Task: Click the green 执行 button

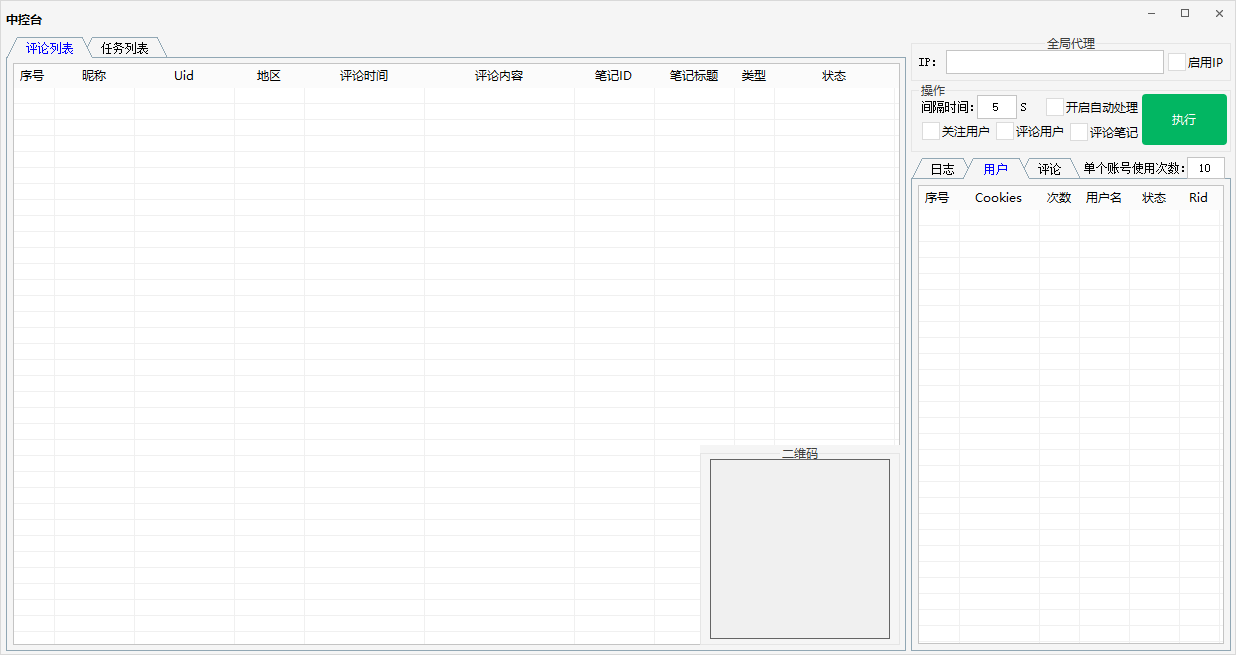Action: tap(1184, 119)
